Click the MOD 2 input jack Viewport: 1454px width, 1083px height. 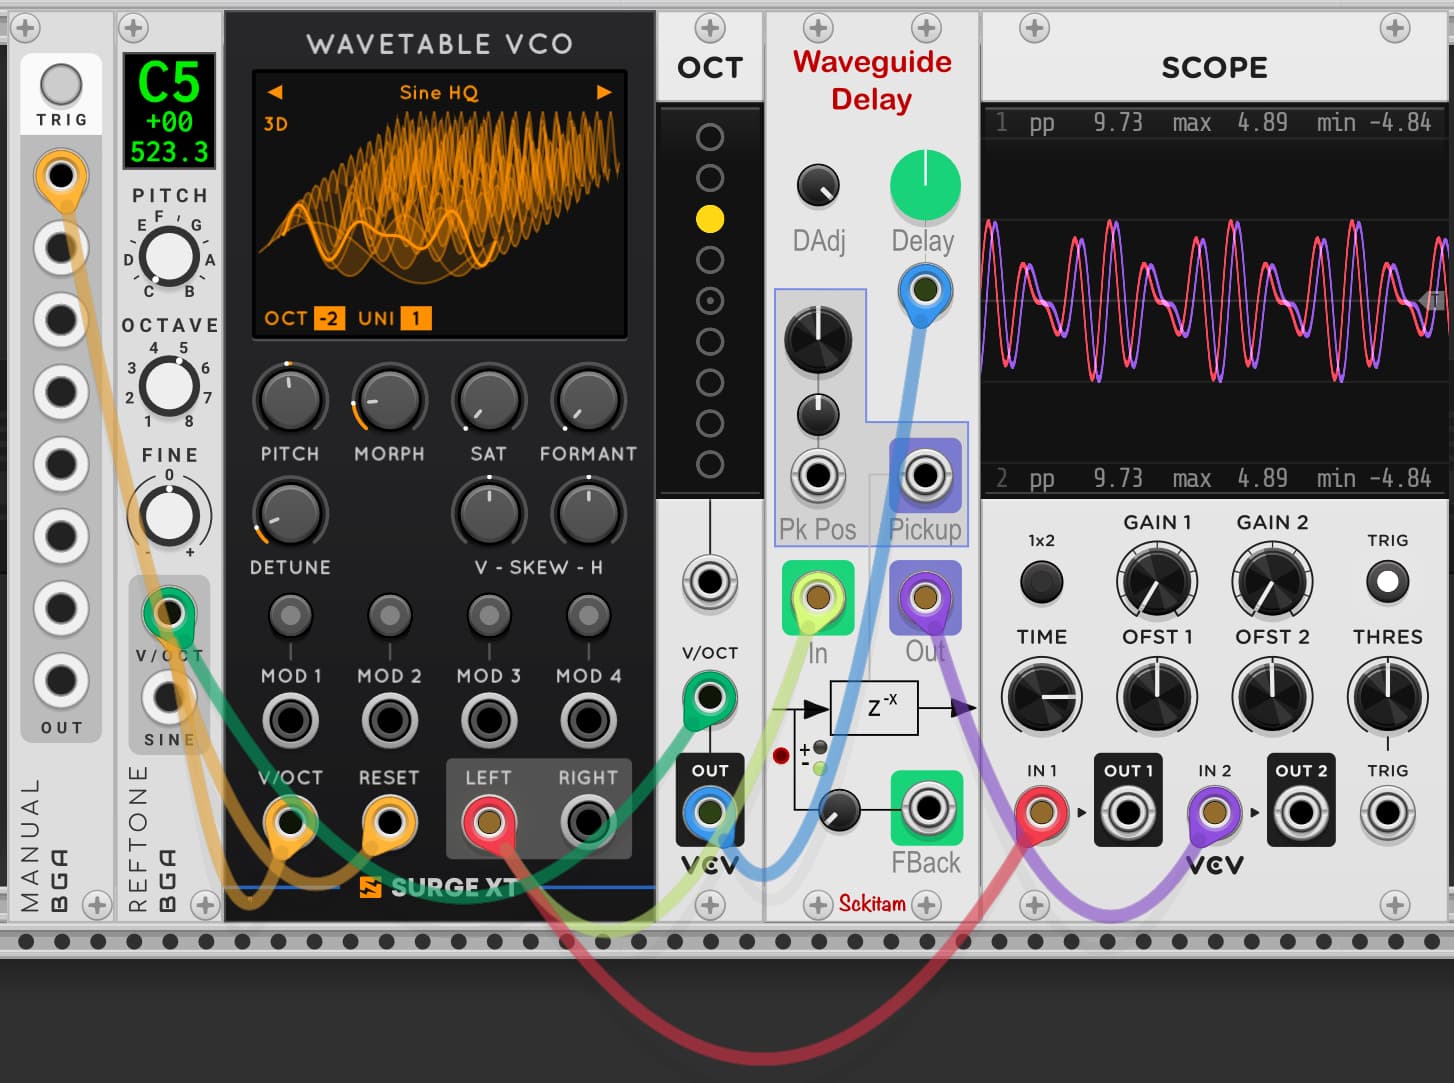pos(389,720)
